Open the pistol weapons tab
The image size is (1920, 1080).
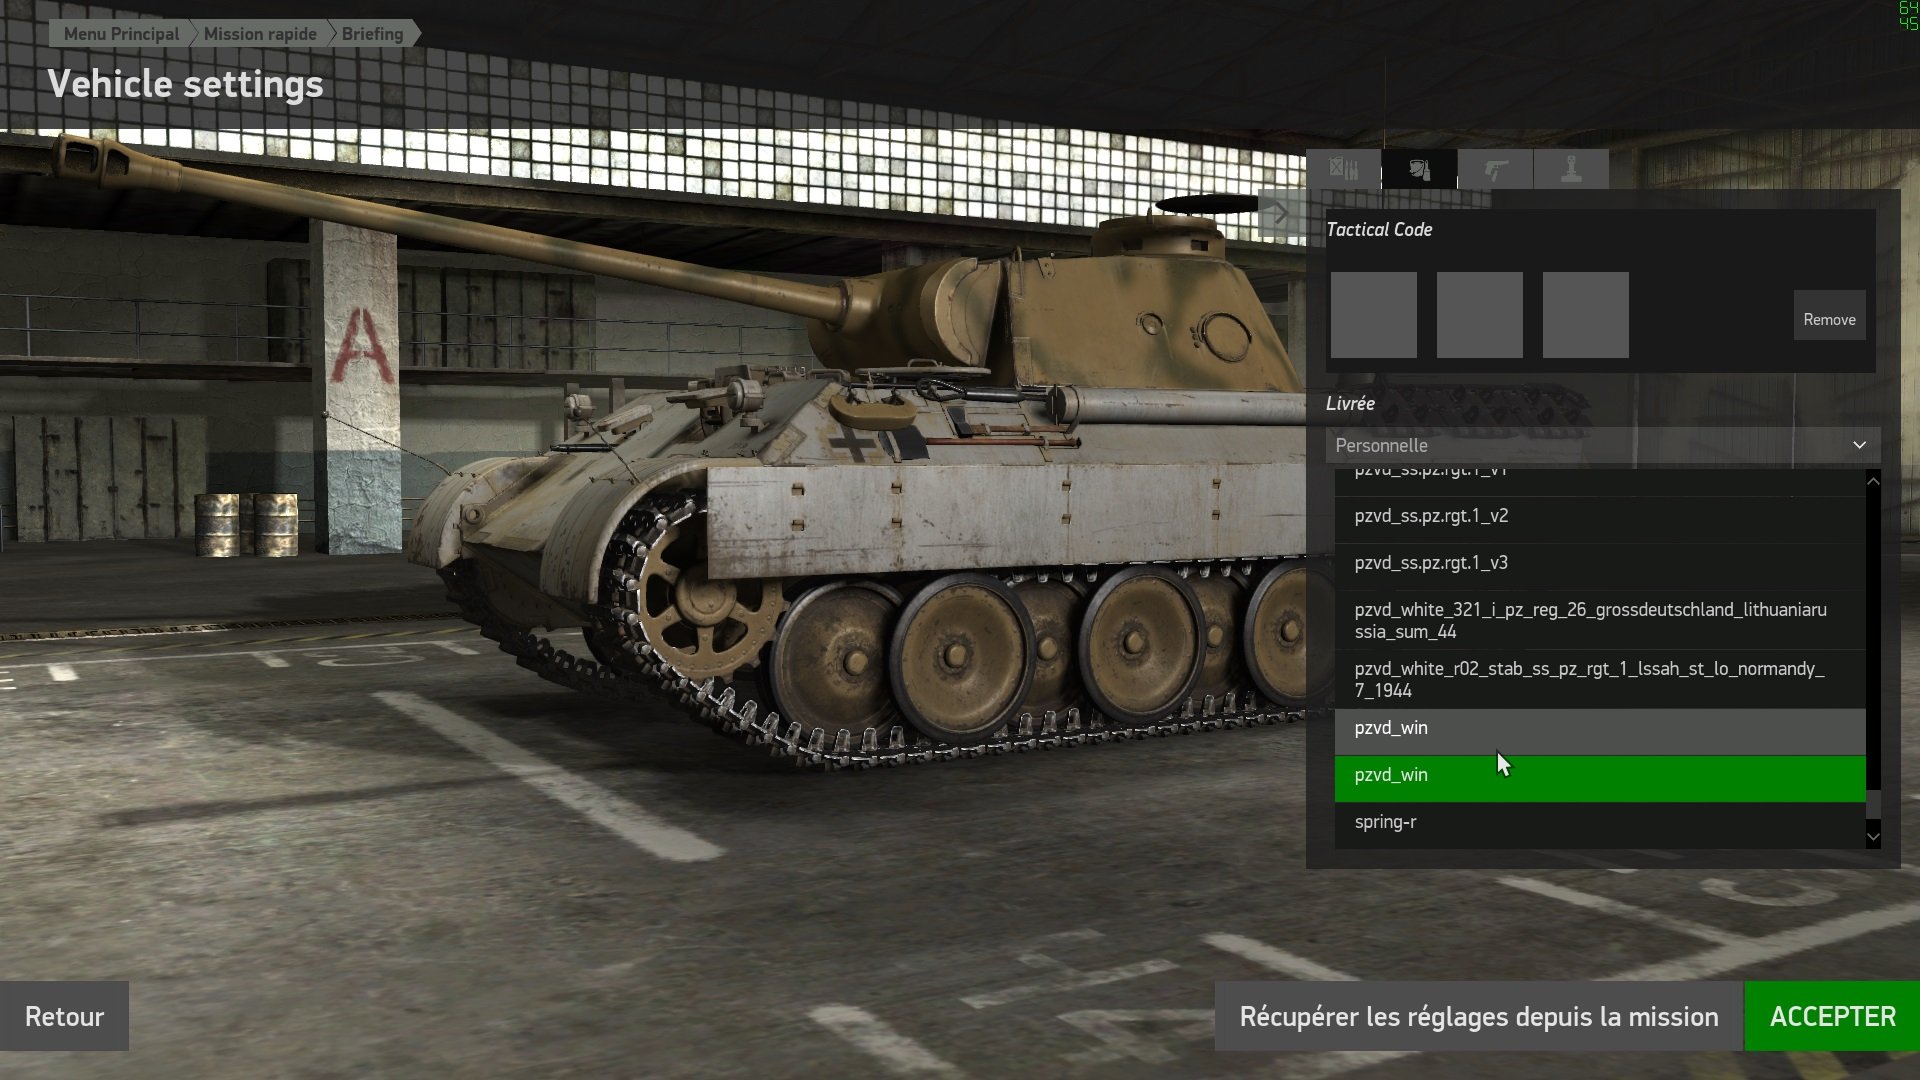point(1495,169)
